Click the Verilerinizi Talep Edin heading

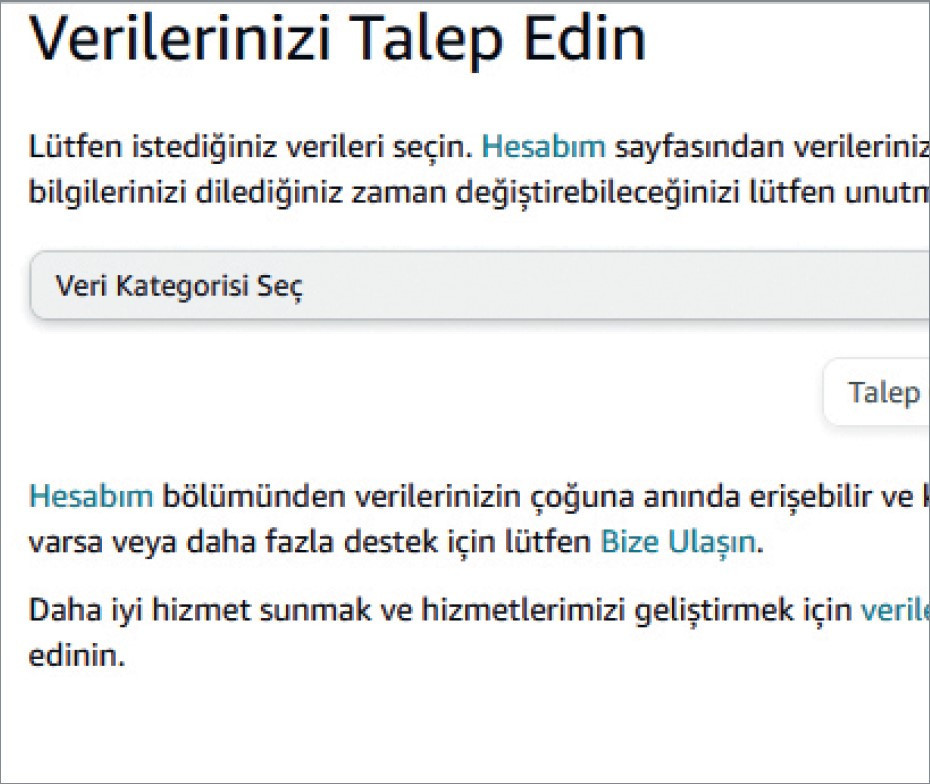(x=337, y=39)
